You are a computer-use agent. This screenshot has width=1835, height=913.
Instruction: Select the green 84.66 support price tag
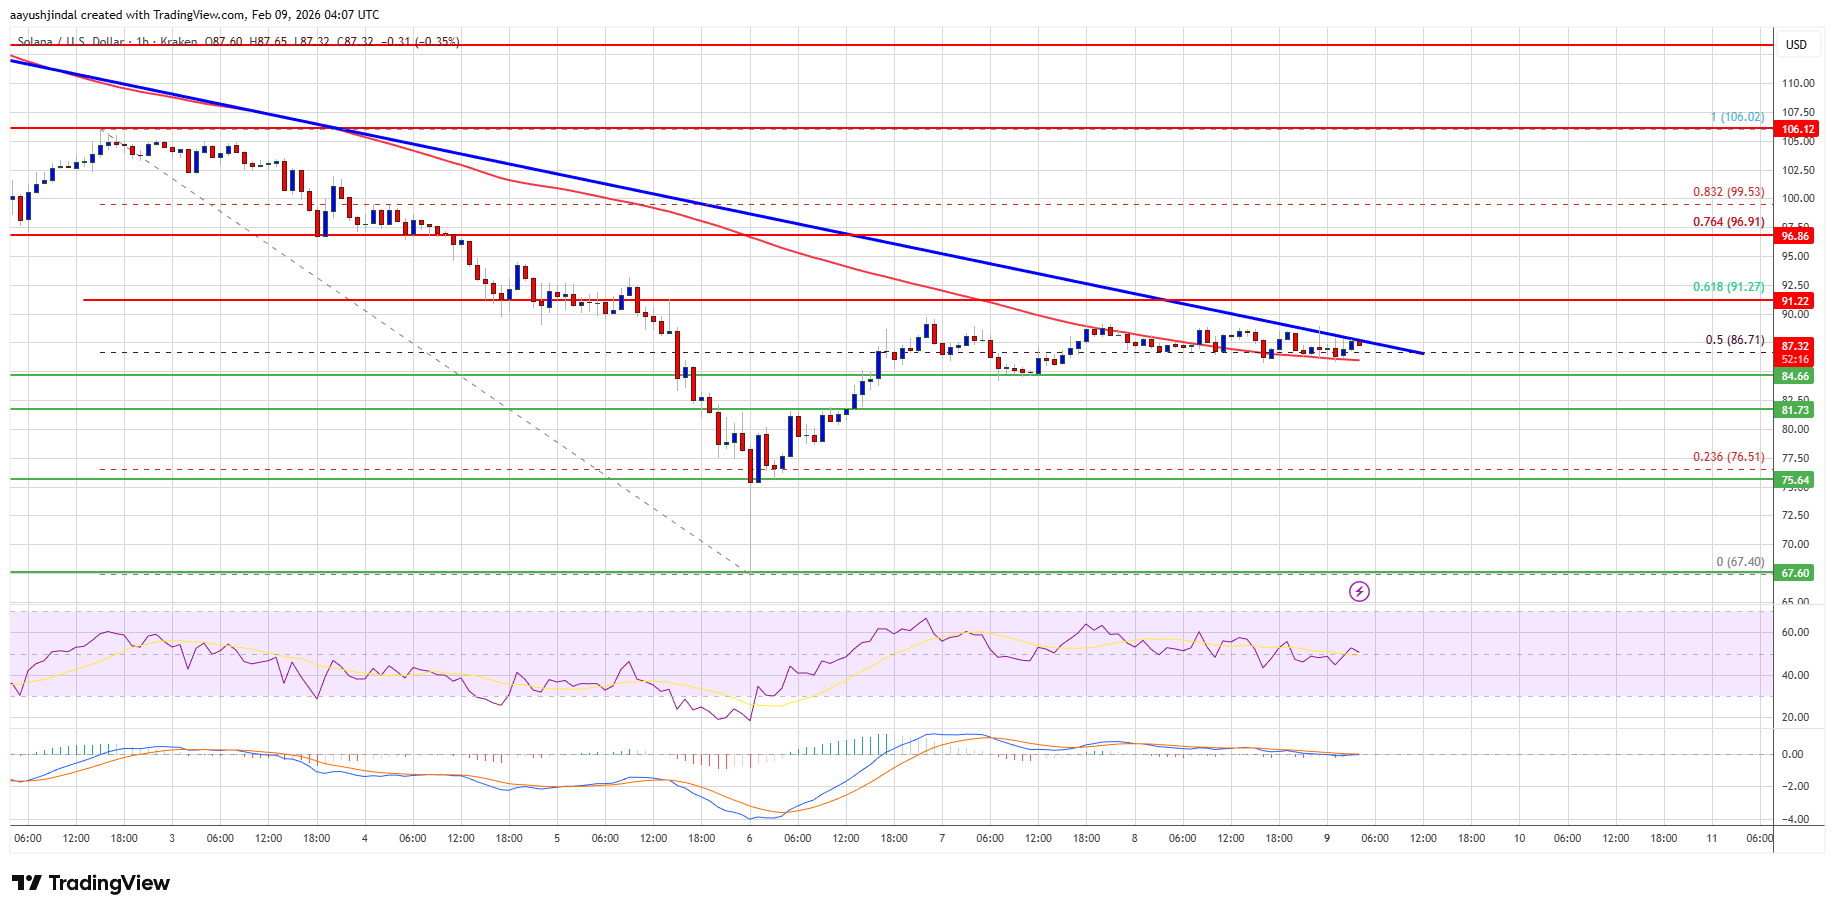point(1796,376)
